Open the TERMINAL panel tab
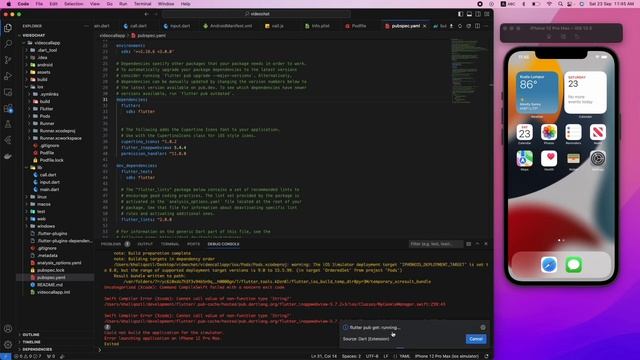This screenshot has height=360, width=640. [x=170, y=244]
